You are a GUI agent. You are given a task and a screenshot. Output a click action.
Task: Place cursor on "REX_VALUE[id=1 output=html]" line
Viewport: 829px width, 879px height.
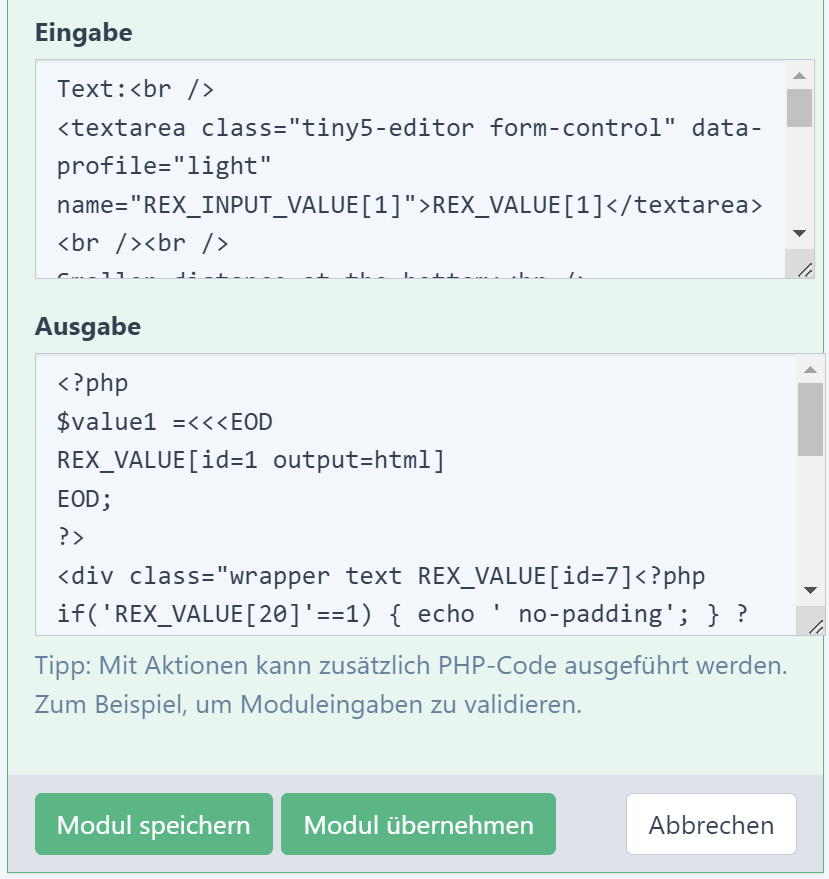click(250, 460)
